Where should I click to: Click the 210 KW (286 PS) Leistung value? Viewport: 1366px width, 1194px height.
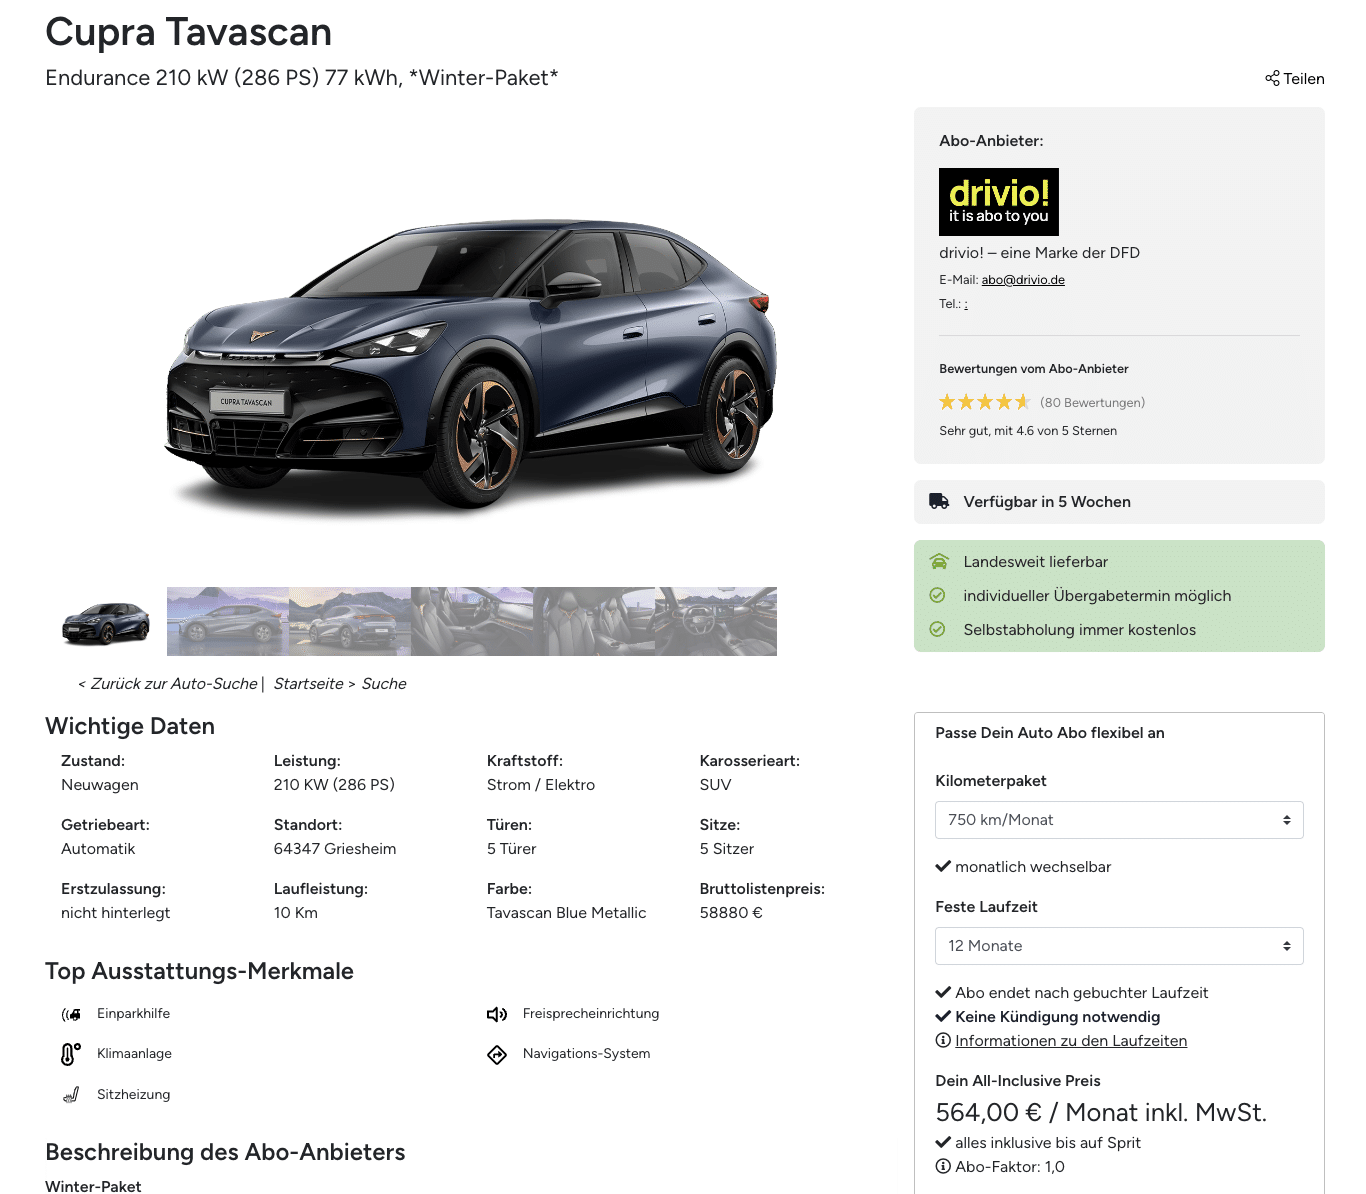coord(334,785)
